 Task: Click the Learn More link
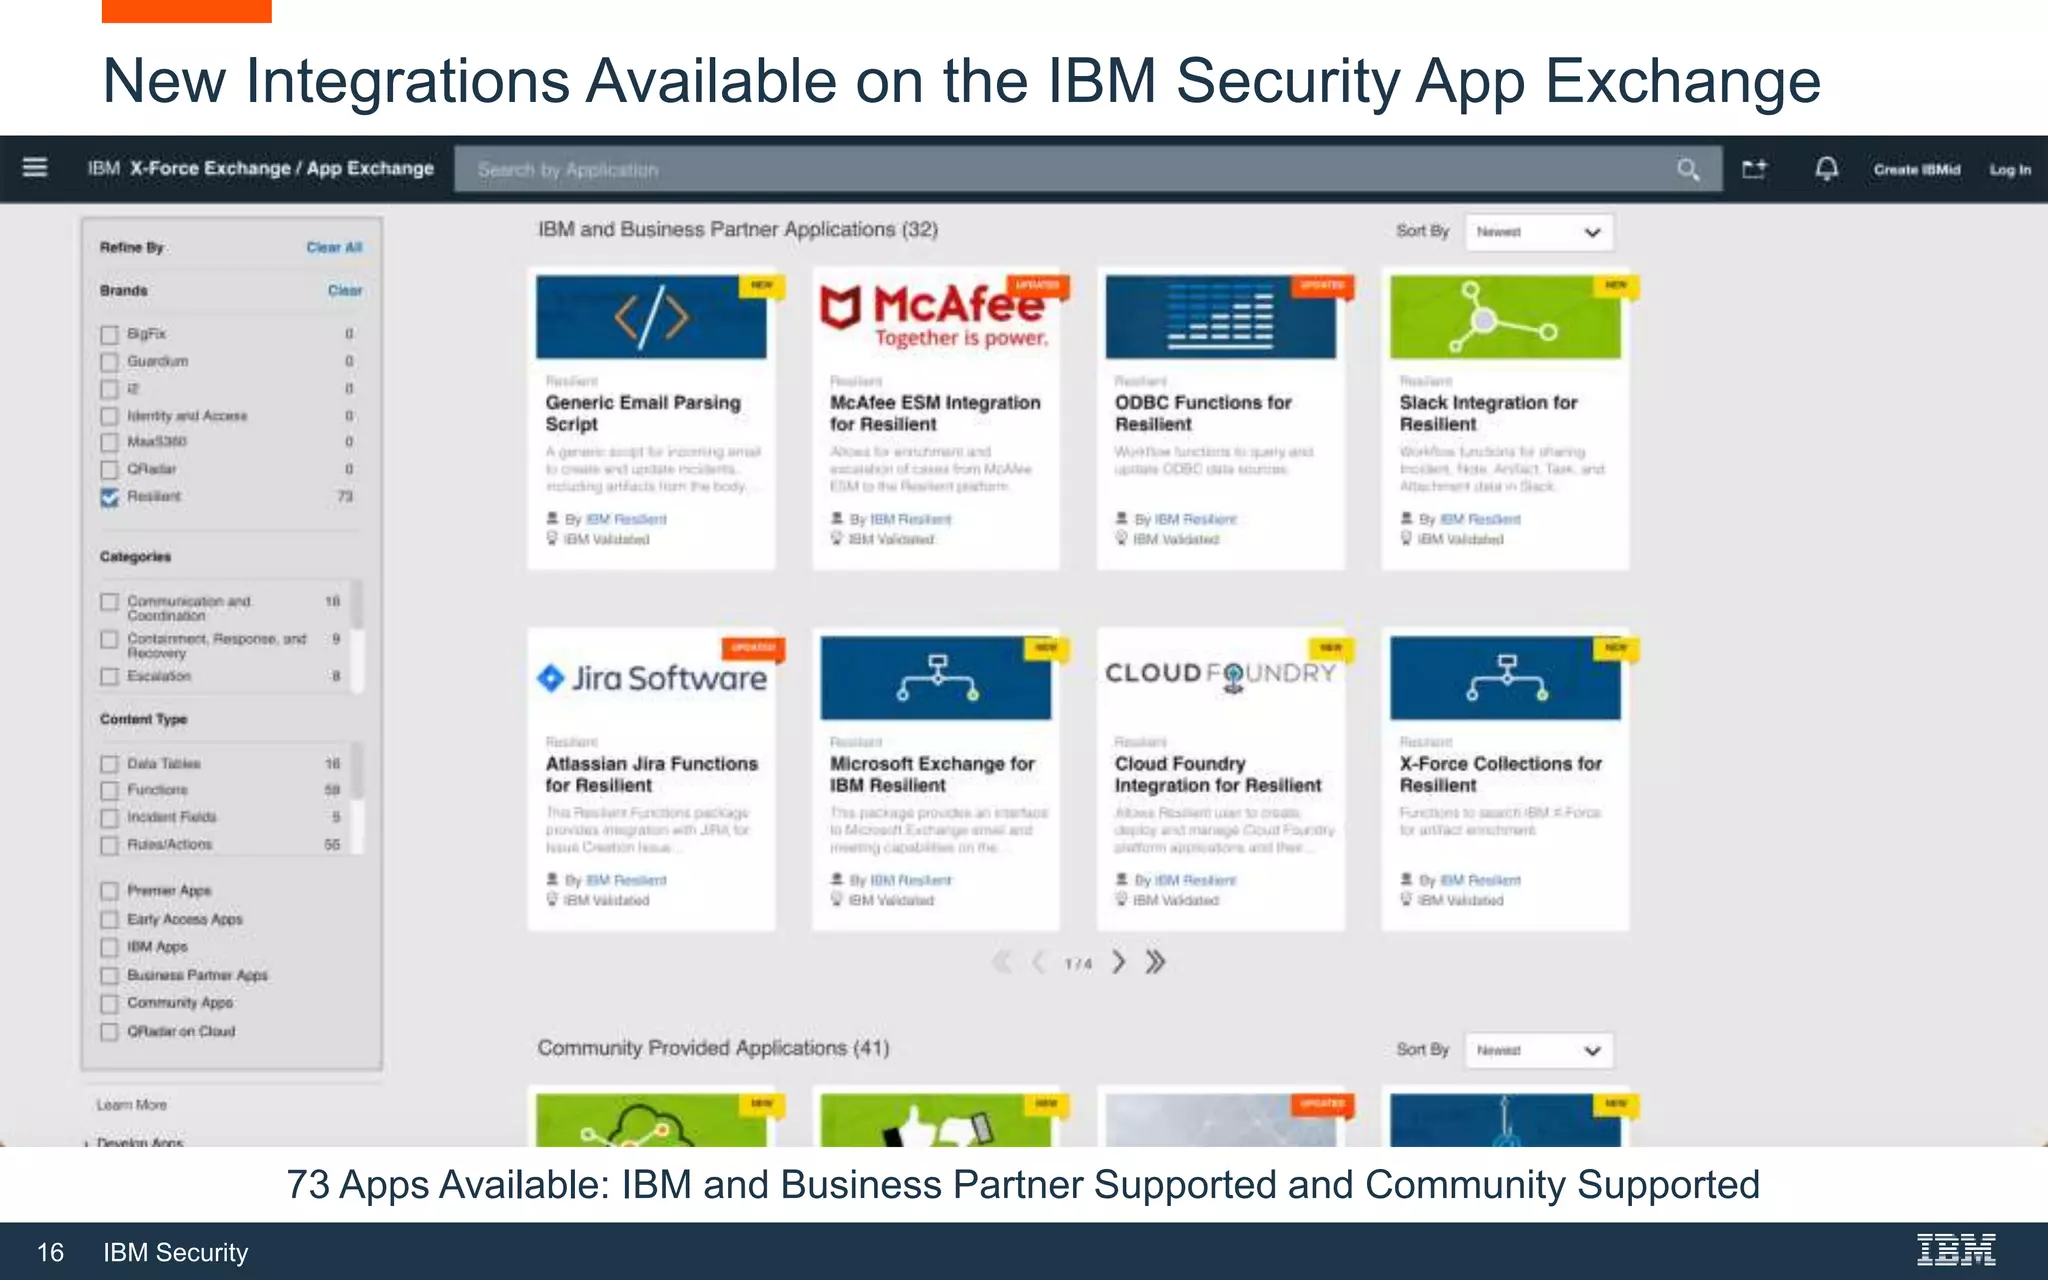(x=131, y=1104)
